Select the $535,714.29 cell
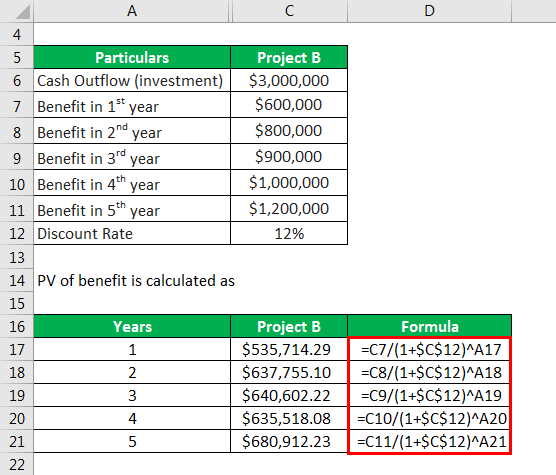Image resolution: width=556 pixels, height=475 pixels. click(289, 350)
